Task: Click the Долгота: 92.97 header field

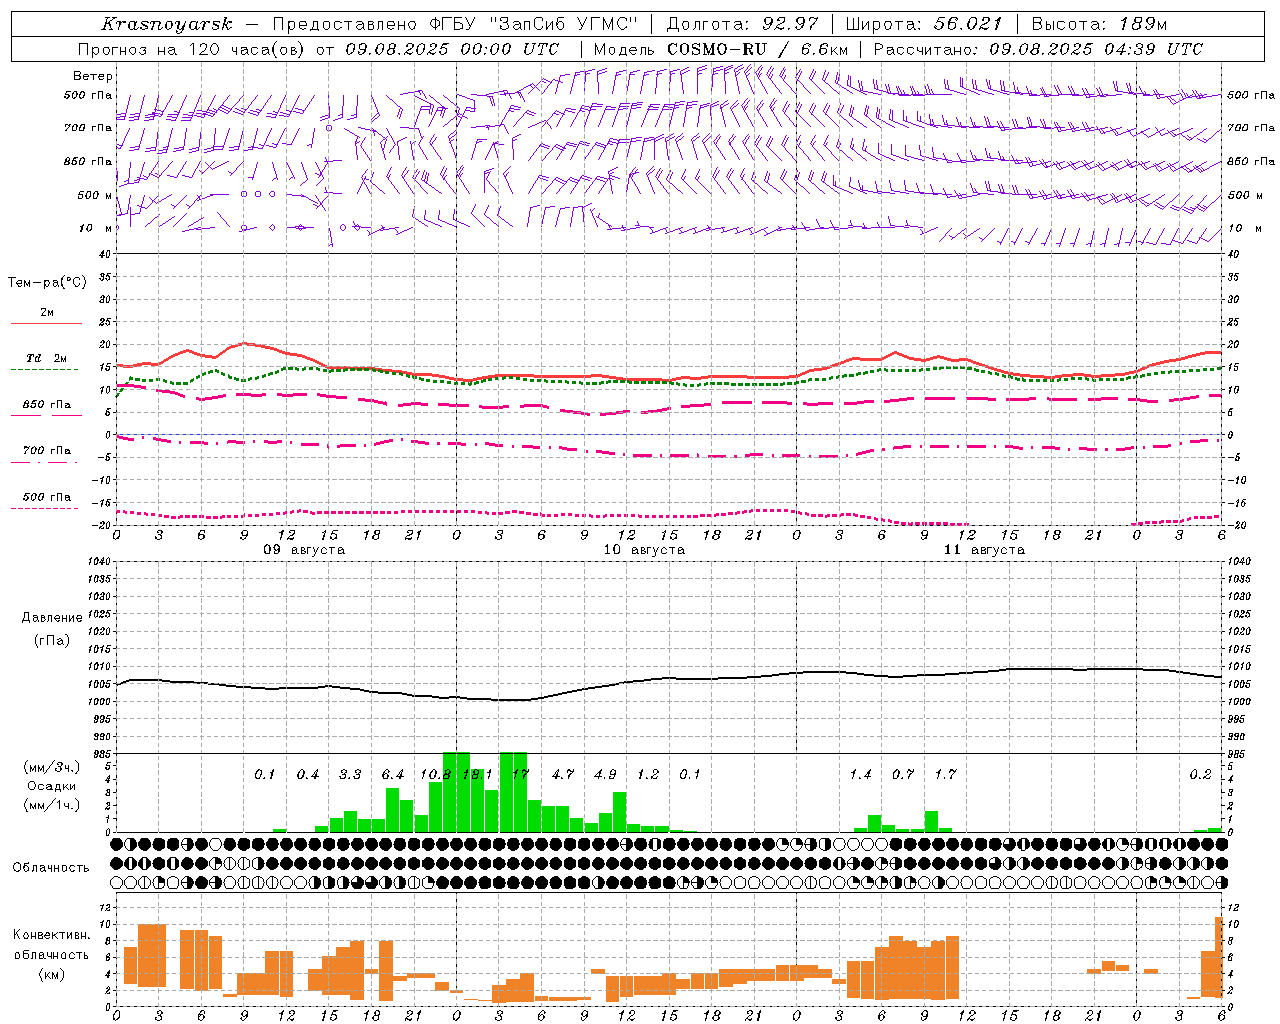Action: point(742,24)
